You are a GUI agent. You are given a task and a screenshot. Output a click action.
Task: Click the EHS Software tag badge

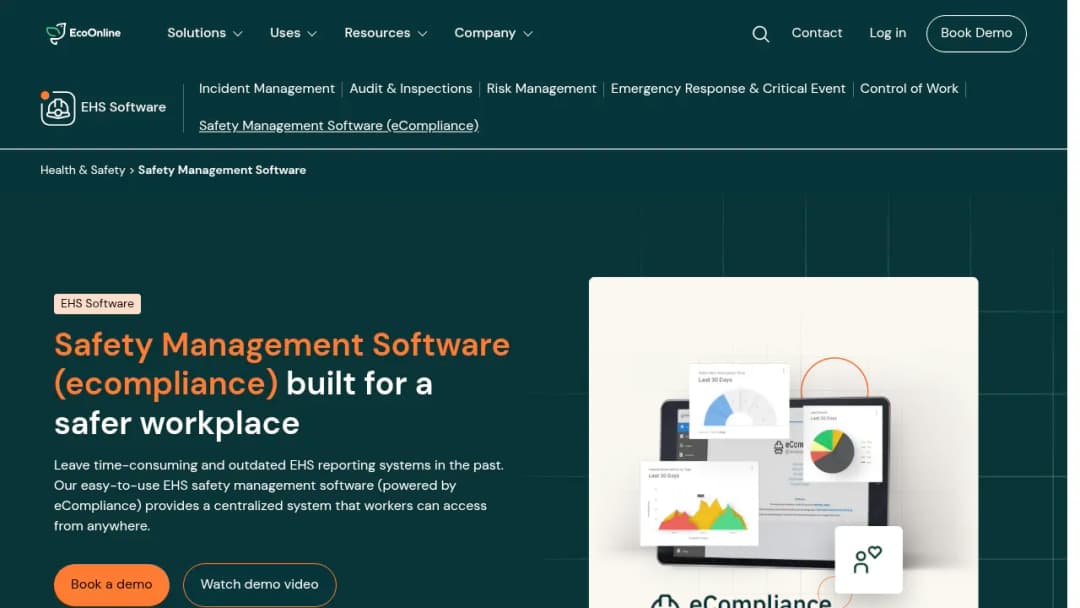click(97, 304)
